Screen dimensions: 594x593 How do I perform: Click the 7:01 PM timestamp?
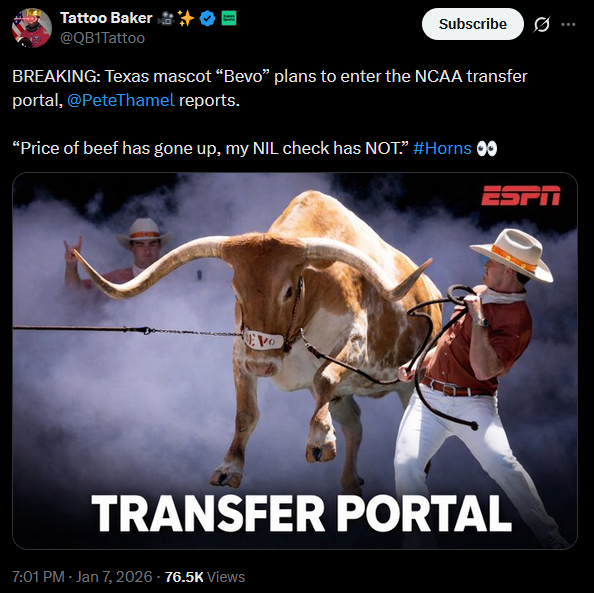click(38, 577)
